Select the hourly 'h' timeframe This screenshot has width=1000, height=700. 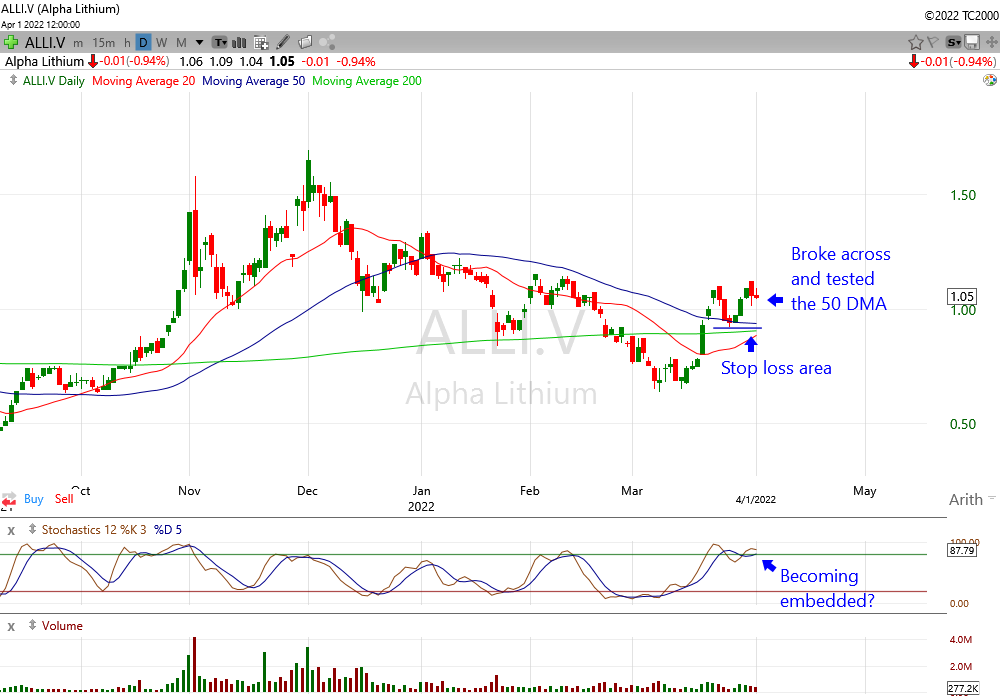click(x=127, y=43)
